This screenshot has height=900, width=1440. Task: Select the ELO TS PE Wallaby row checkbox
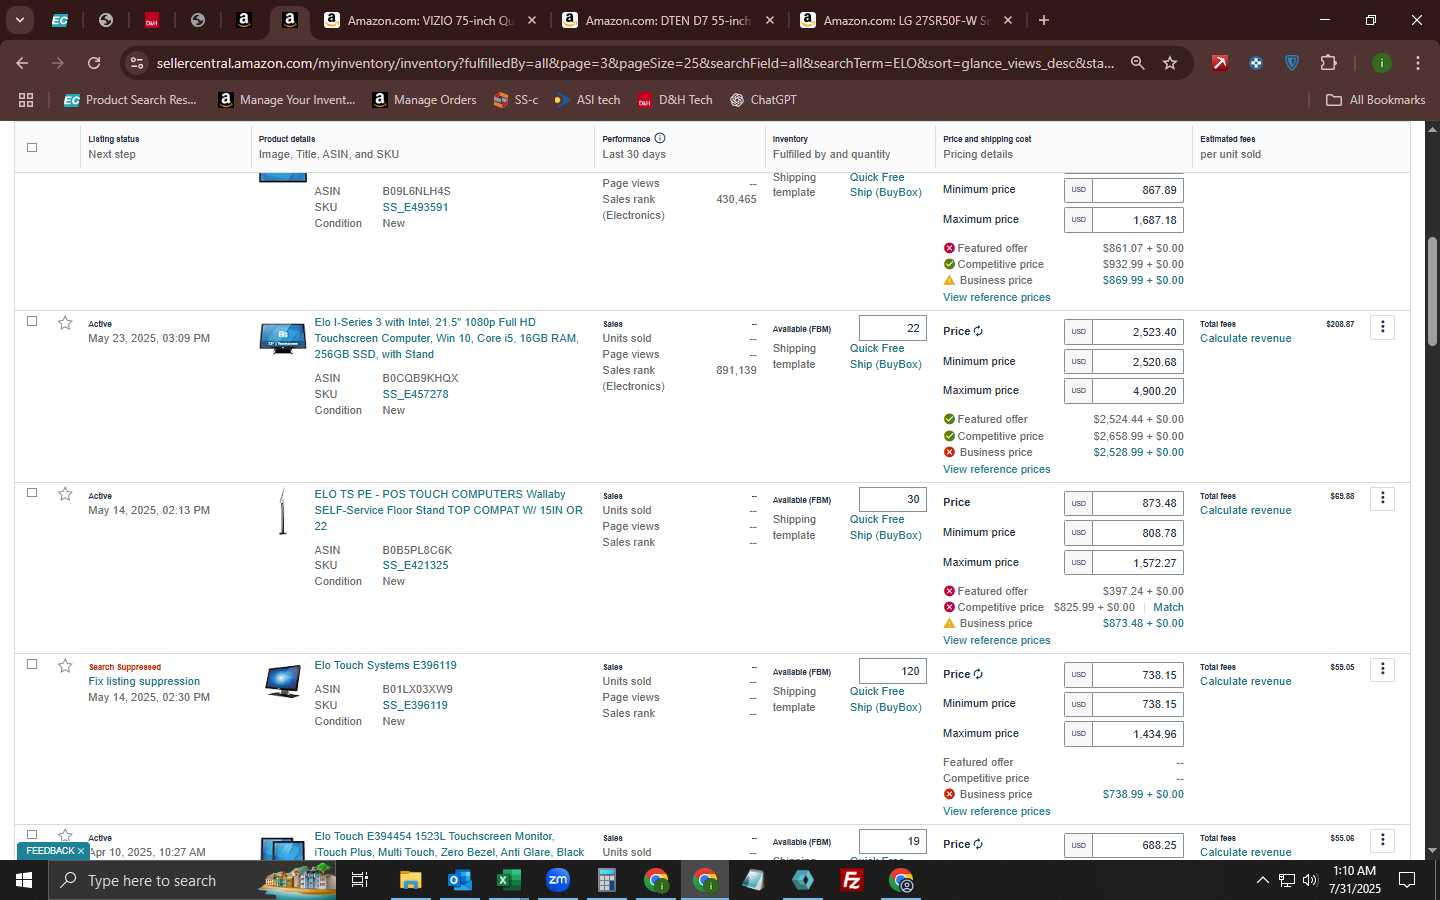32,493
